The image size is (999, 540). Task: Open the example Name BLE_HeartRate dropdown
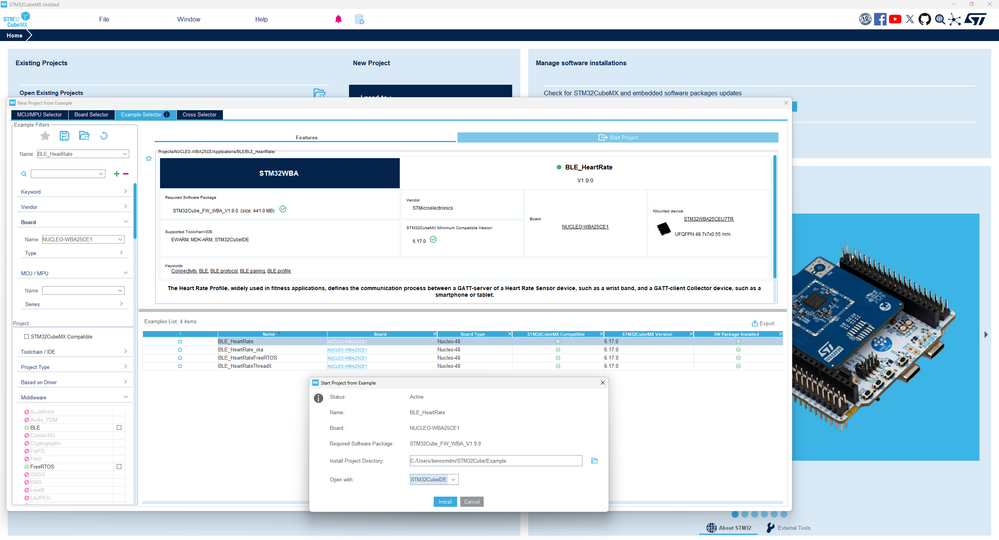tap(124, 154)
